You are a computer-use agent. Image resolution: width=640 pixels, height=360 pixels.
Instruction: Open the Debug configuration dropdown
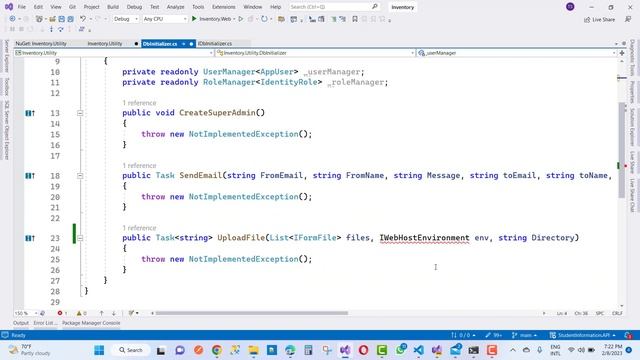pos(125,19)
